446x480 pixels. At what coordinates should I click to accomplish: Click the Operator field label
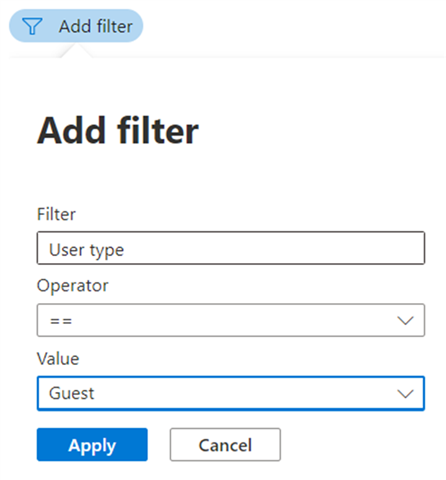(x=73, y=286)
